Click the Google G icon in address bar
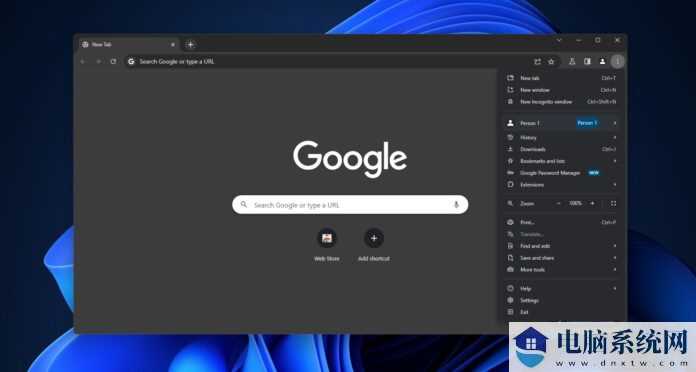This screenshot has height=372, width=696. click(131, 62)
